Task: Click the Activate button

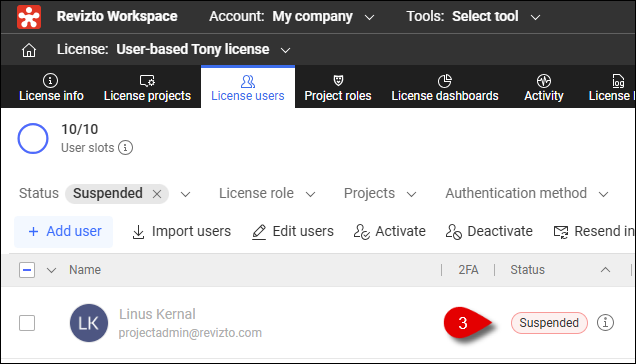Action: [x=389, y=231]
